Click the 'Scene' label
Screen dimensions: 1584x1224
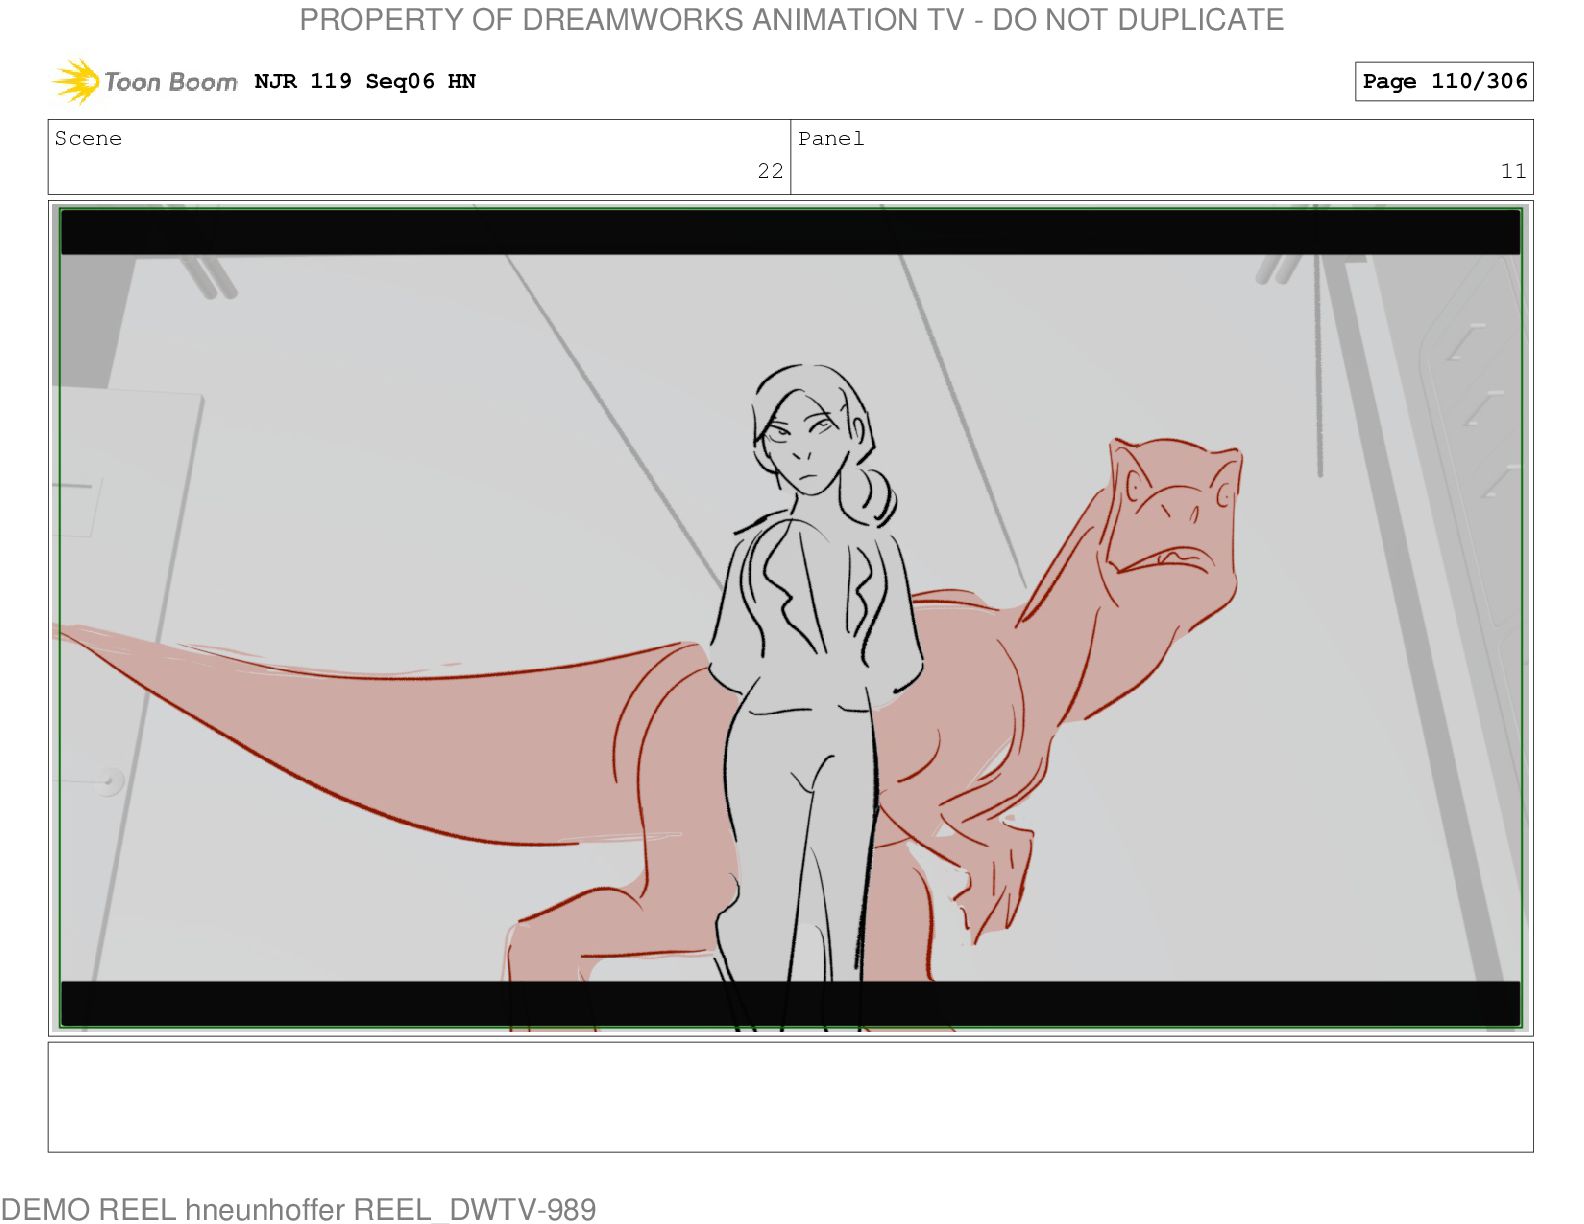pos(88,139)
